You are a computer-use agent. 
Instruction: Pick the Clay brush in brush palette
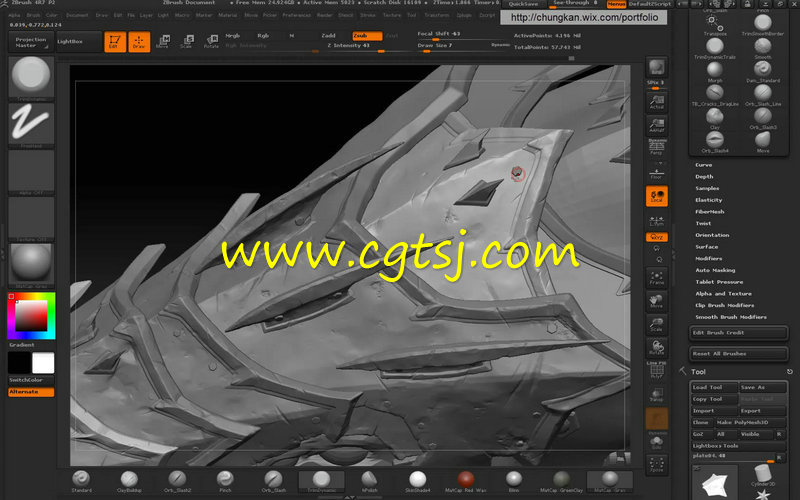(x=714, y=118)
